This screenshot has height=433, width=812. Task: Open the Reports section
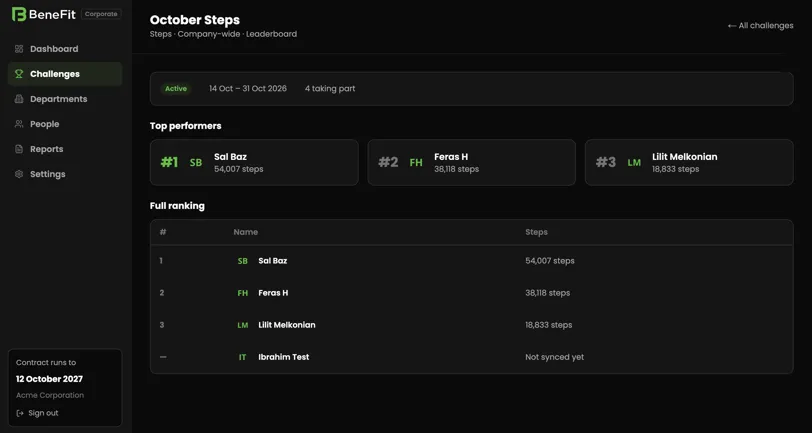coord(65,149)
